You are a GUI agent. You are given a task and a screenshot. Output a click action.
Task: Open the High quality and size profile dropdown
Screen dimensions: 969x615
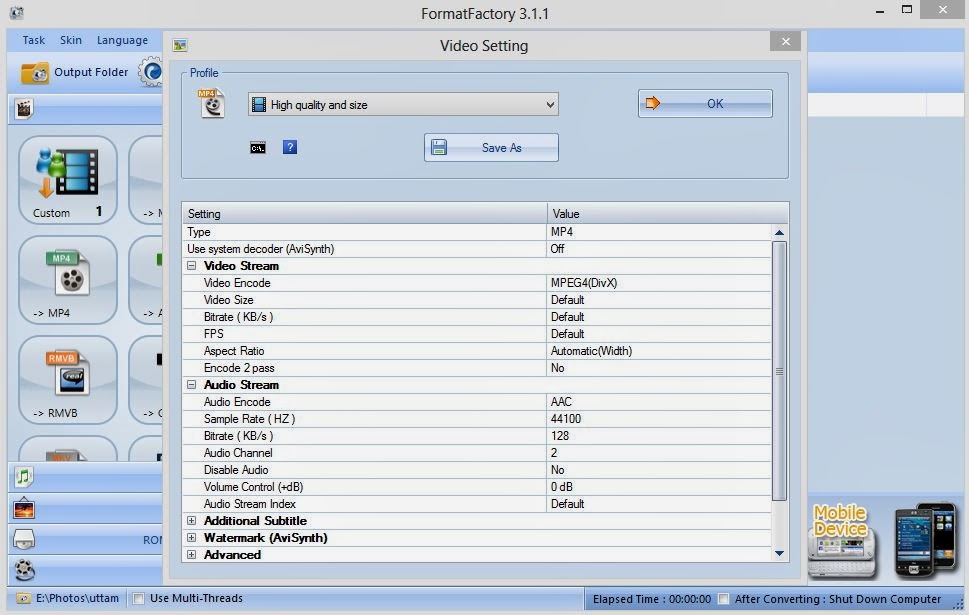(403, 104)
